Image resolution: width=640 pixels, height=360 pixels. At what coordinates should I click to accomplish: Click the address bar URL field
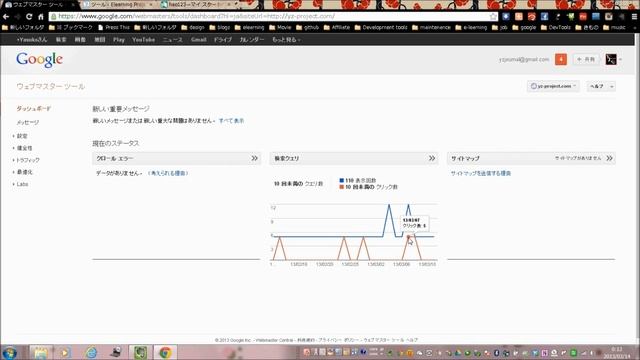[x=269, y=17]
